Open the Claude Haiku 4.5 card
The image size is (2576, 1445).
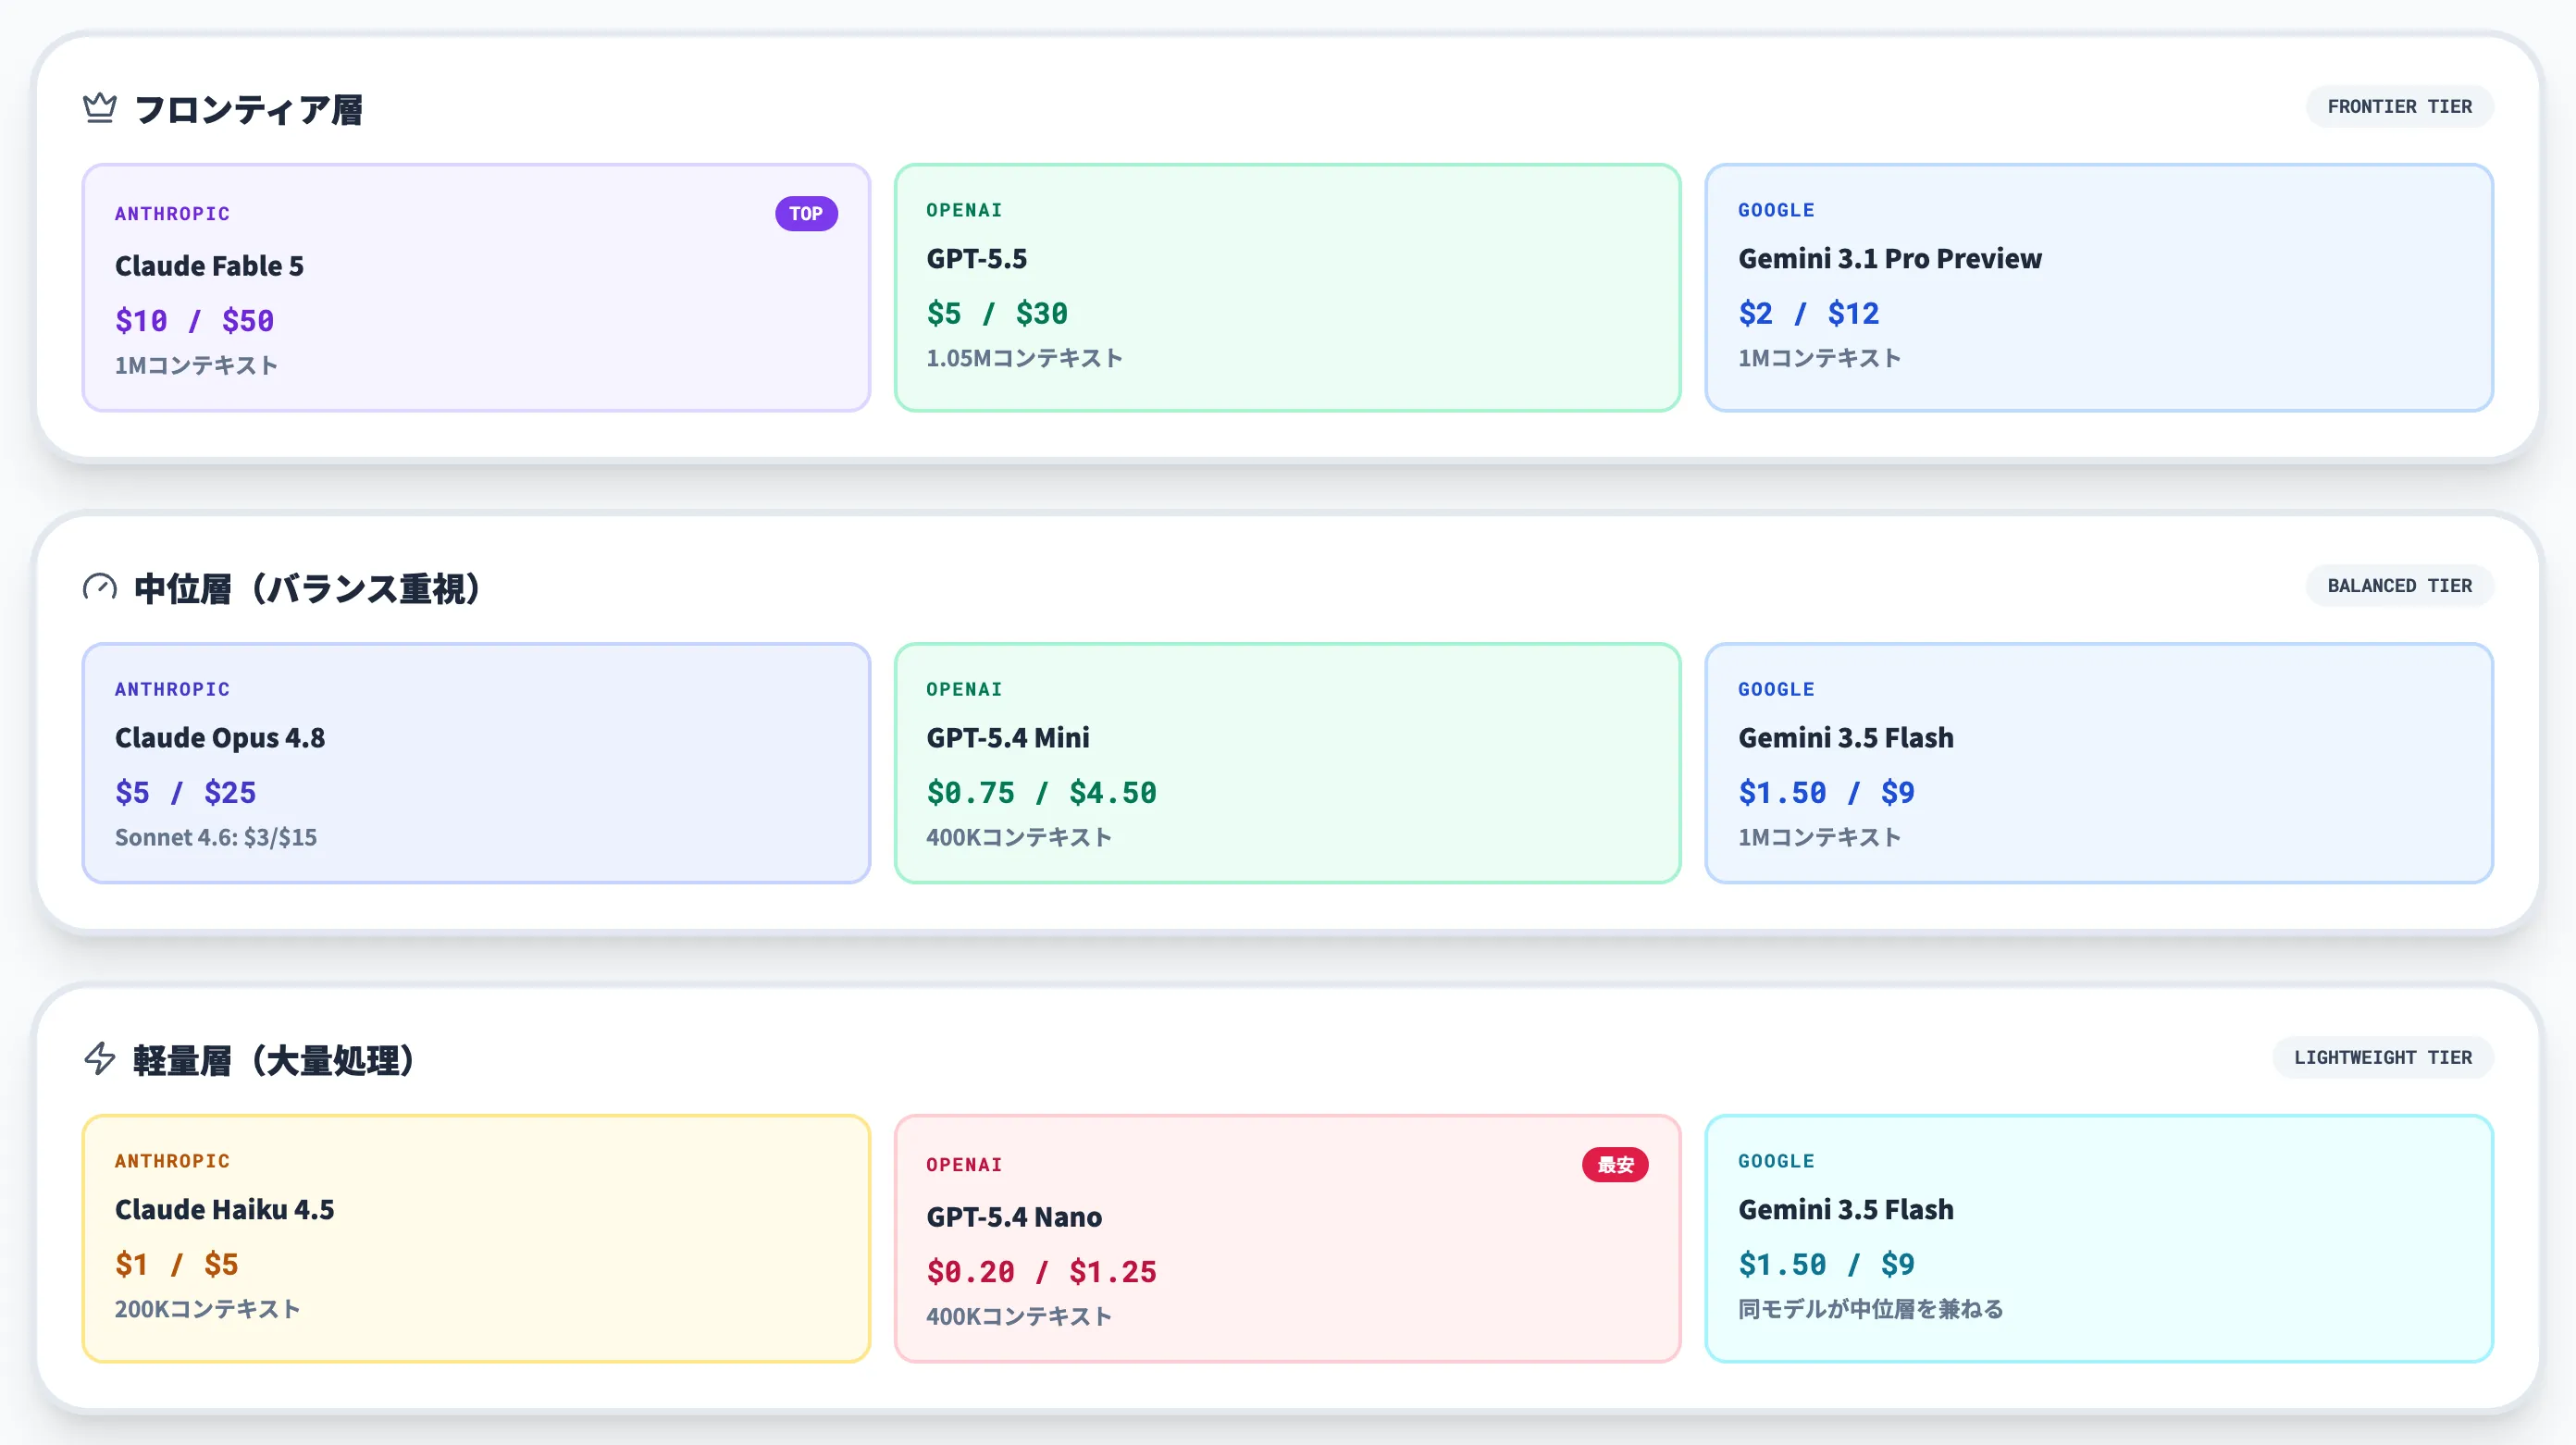point(476,1238)
